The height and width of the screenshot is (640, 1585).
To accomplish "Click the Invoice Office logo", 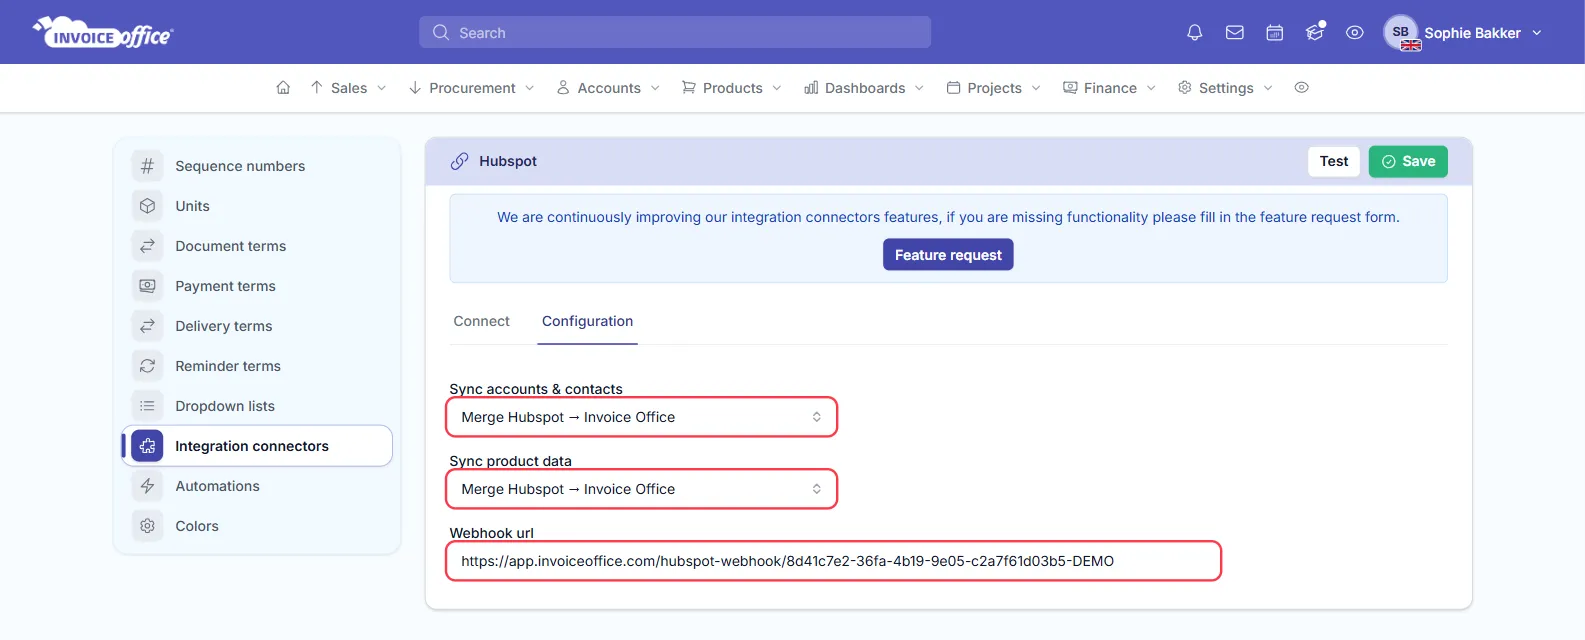I will coord(103,33).
